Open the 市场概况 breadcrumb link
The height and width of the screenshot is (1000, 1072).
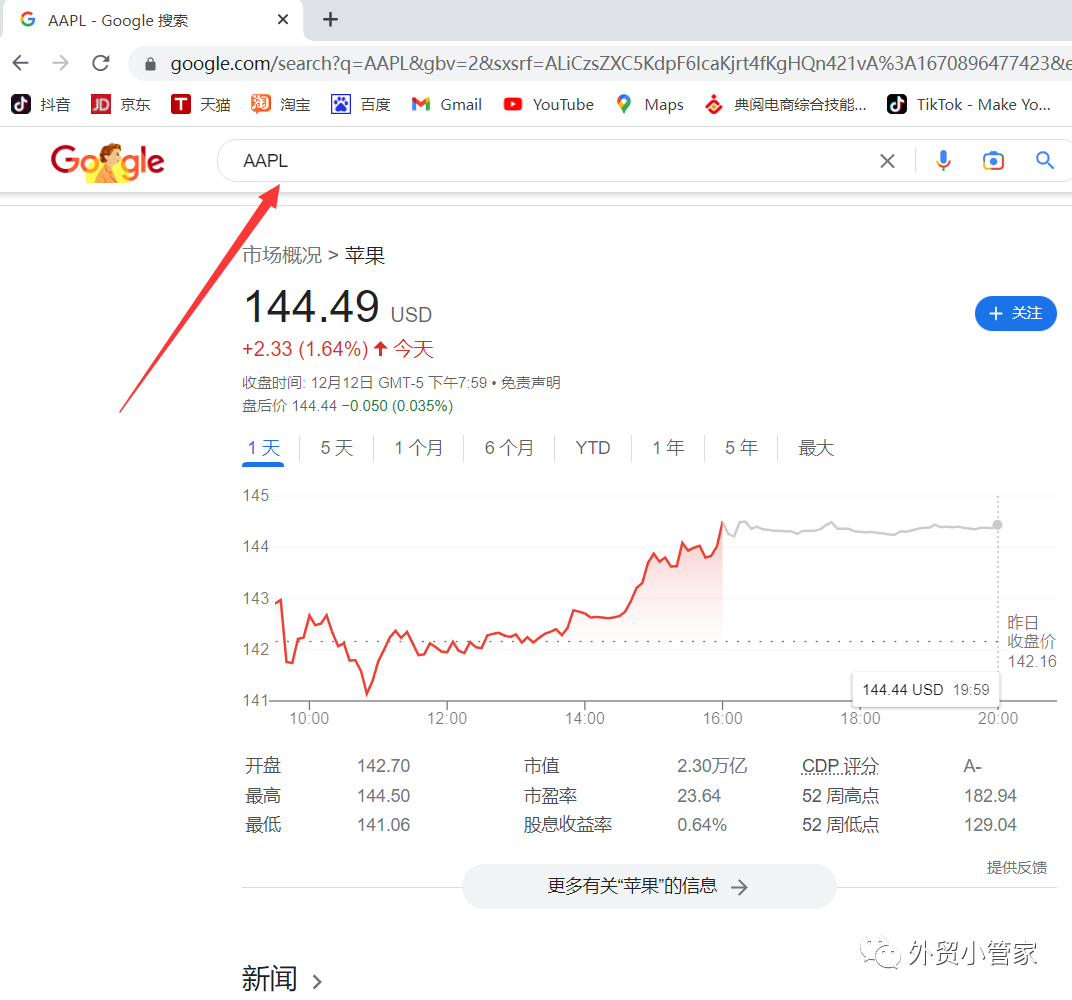[x=282, y=255]
